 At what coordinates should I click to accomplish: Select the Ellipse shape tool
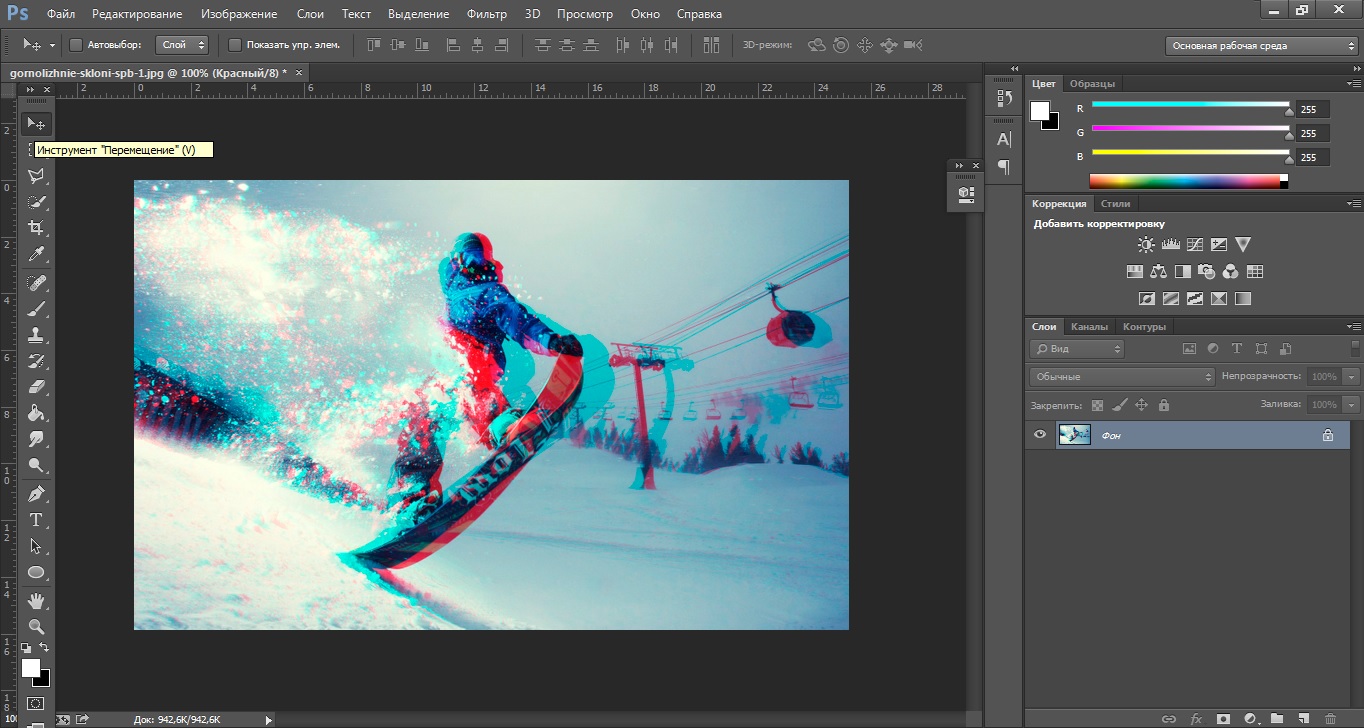(36, 573)
